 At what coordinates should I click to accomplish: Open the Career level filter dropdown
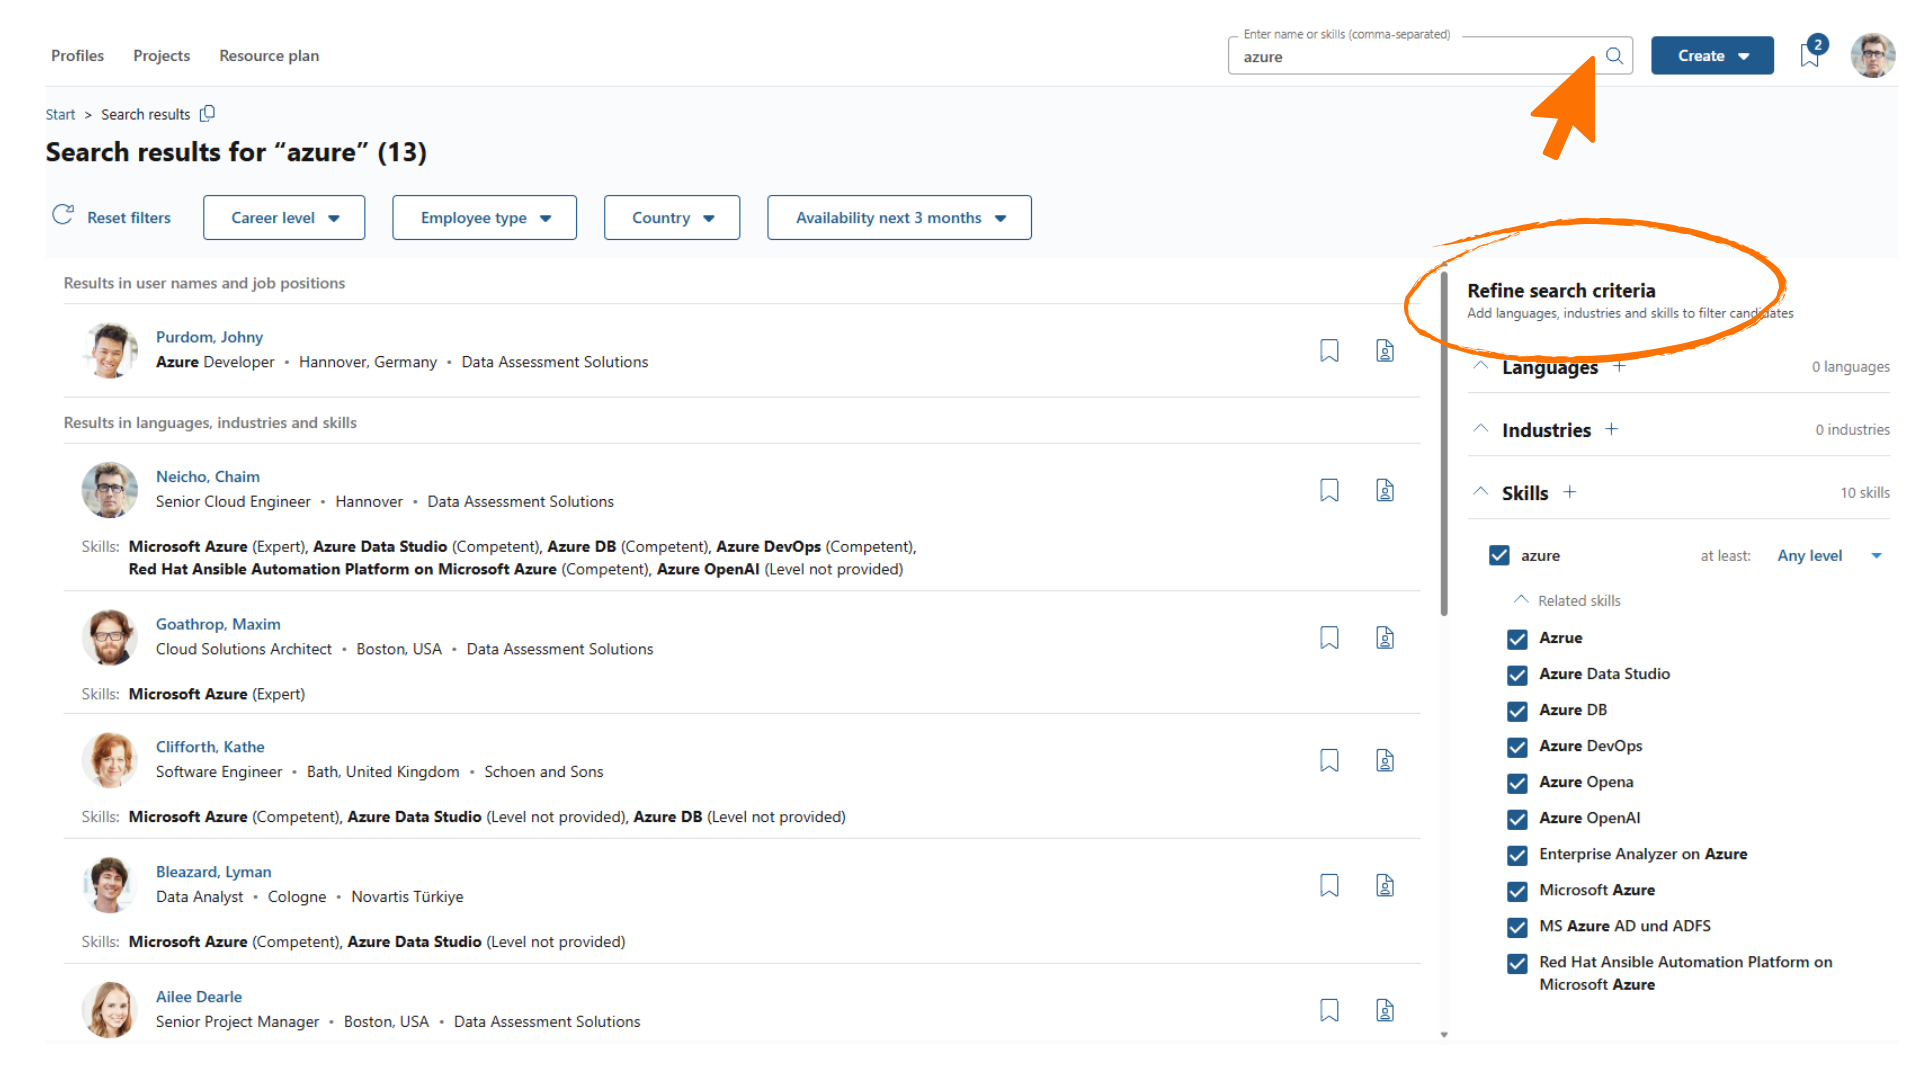(284, 218)
